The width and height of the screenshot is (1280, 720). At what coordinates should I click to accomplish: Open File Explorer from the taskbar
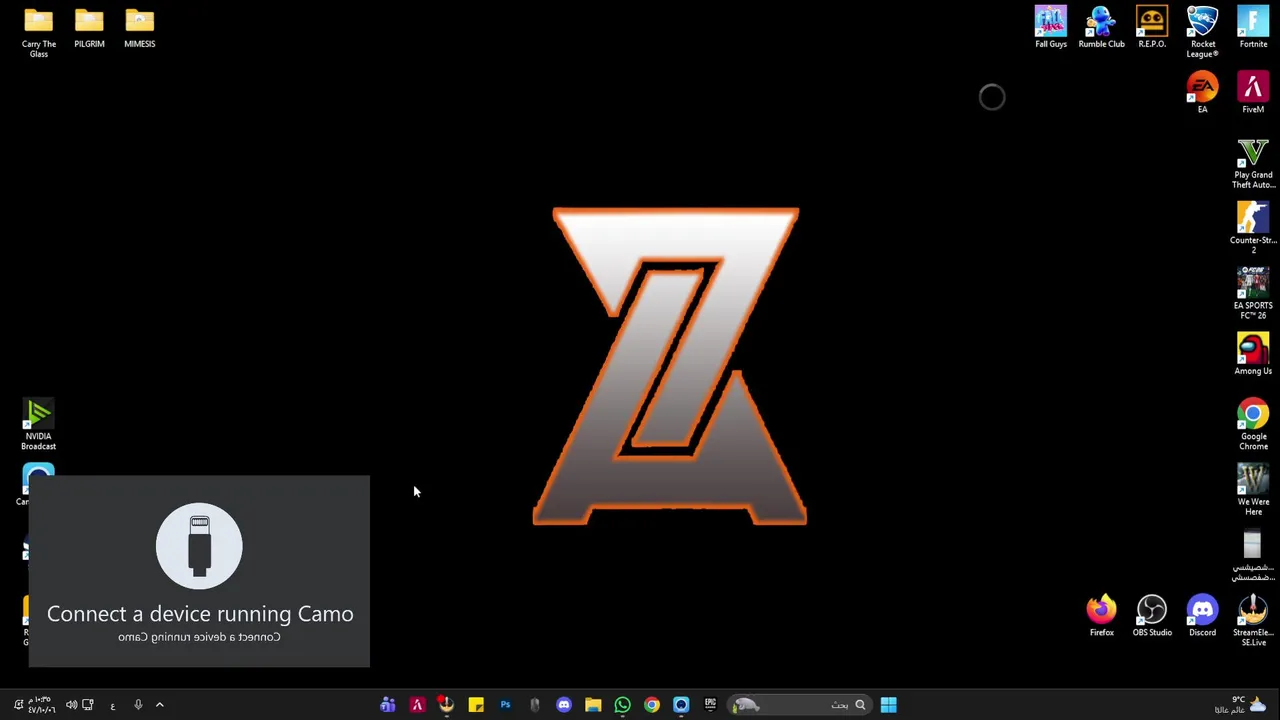pyautogui.click(x=593, y=705)
